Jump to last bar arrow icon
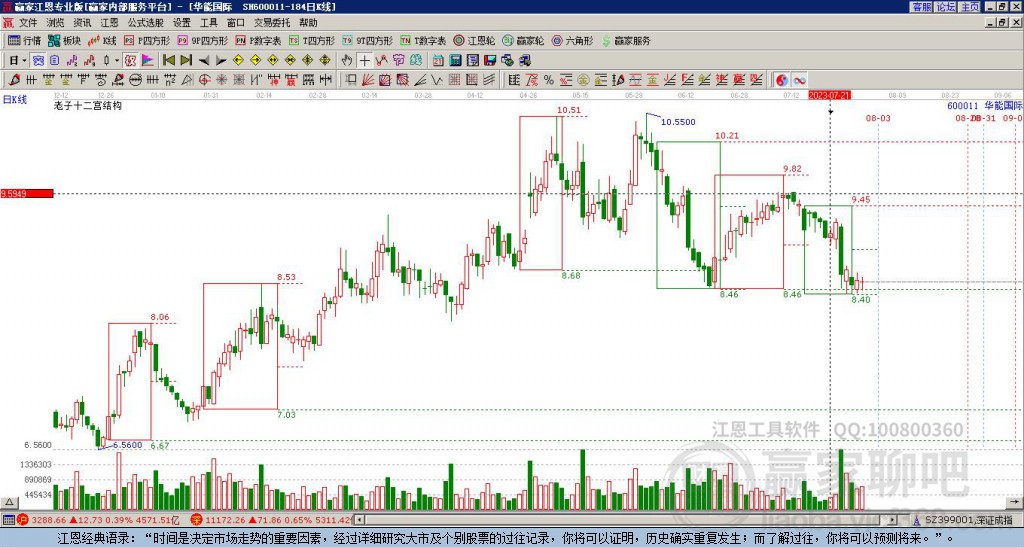Screen dimensions: 1024x548 tap(186, 61)
